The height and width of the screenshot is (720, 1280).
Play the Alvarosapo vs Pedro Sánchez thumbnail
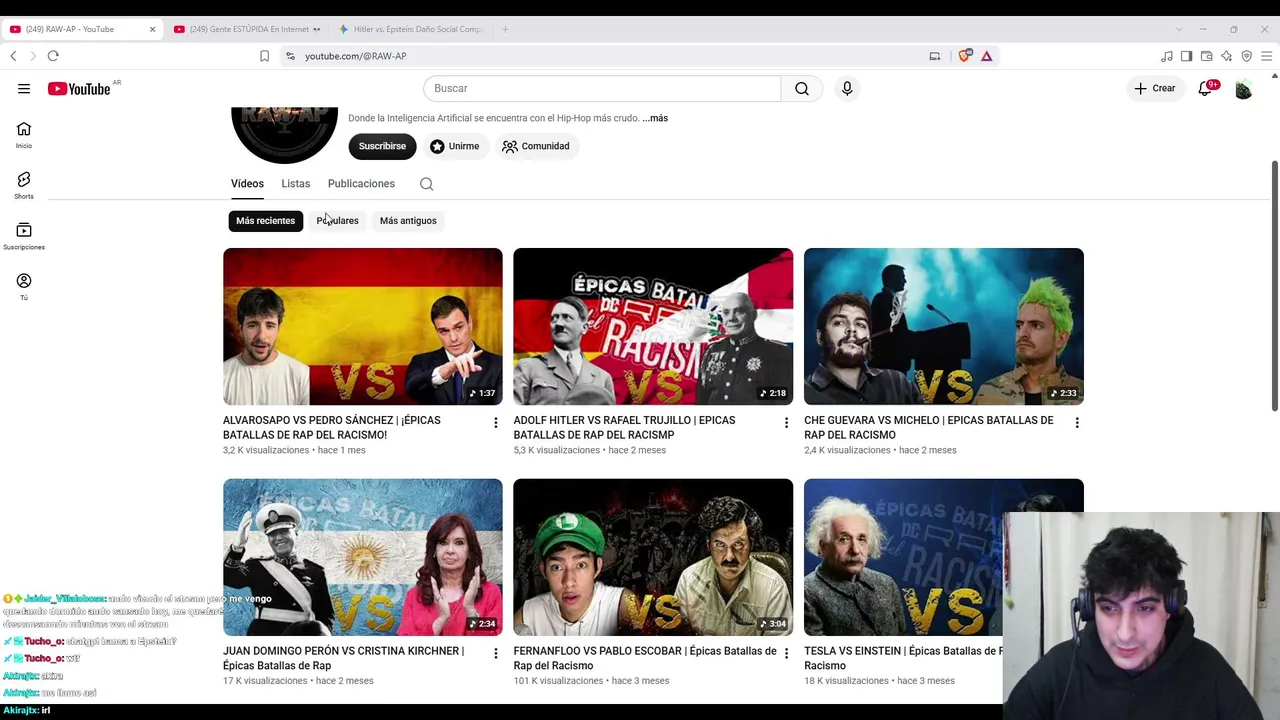tap(363, 327)
